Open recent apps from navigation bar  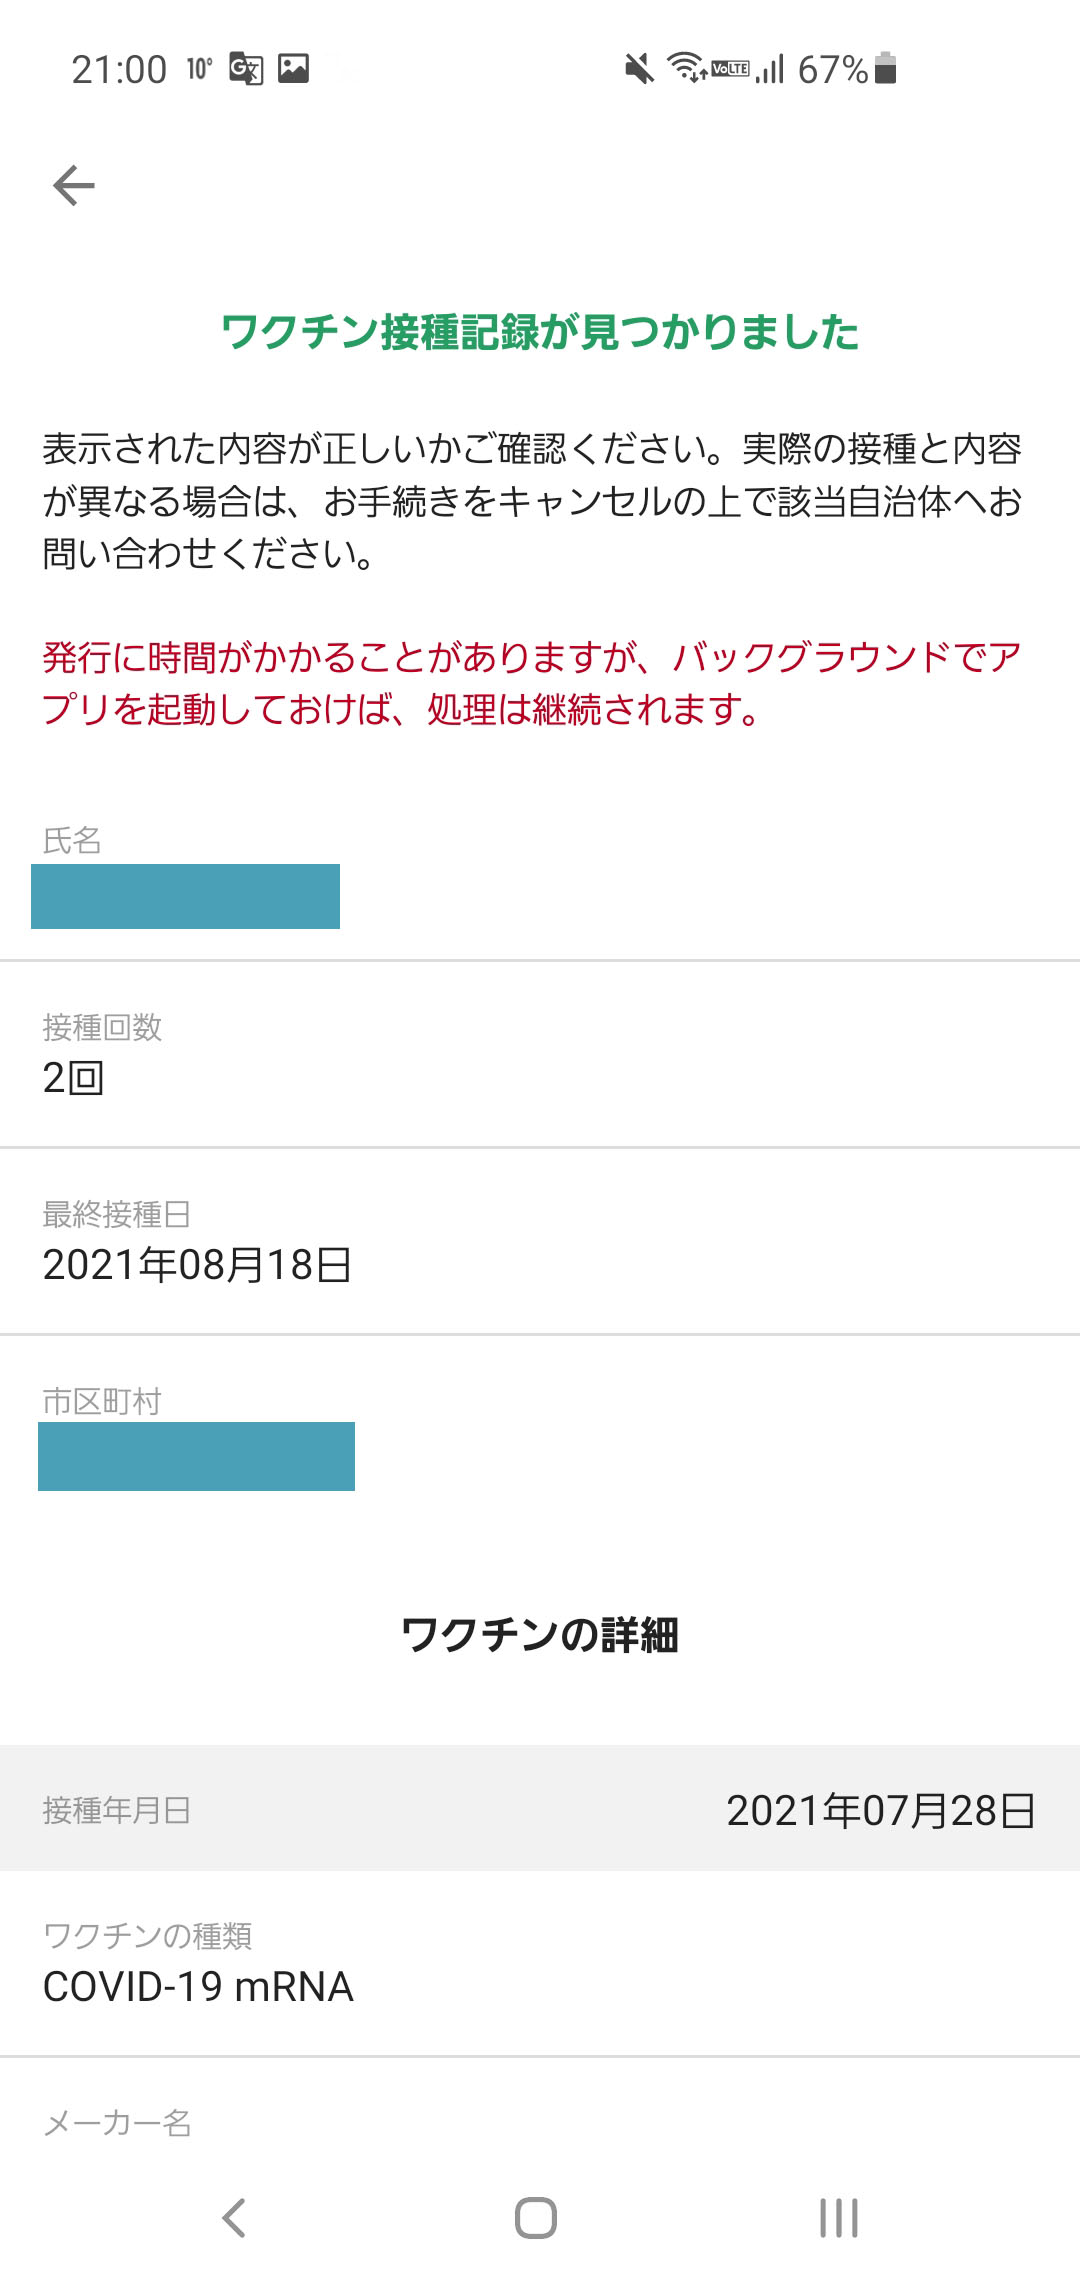838,2217
